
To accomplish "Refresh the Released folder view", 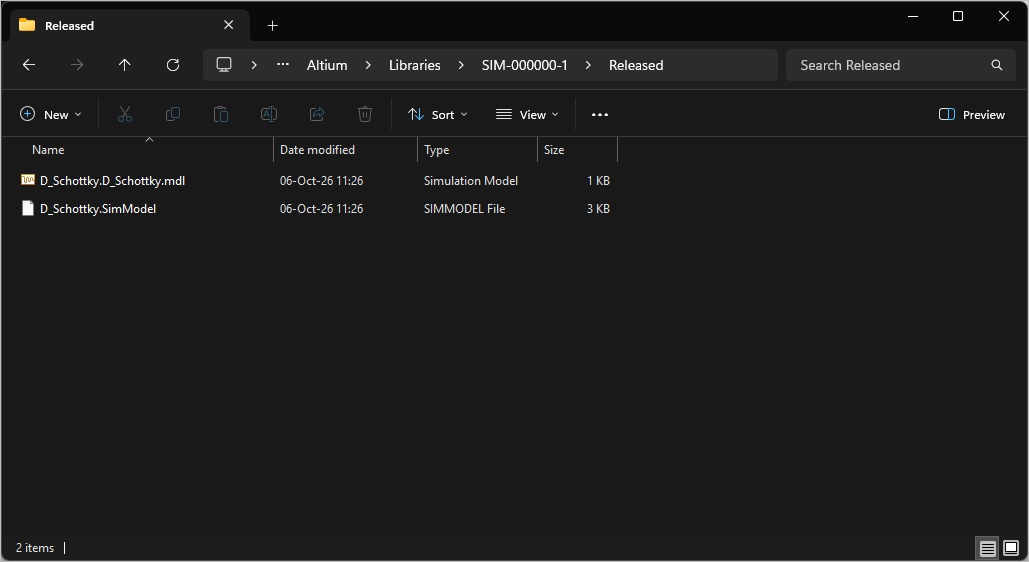I will tap(173, 65).
